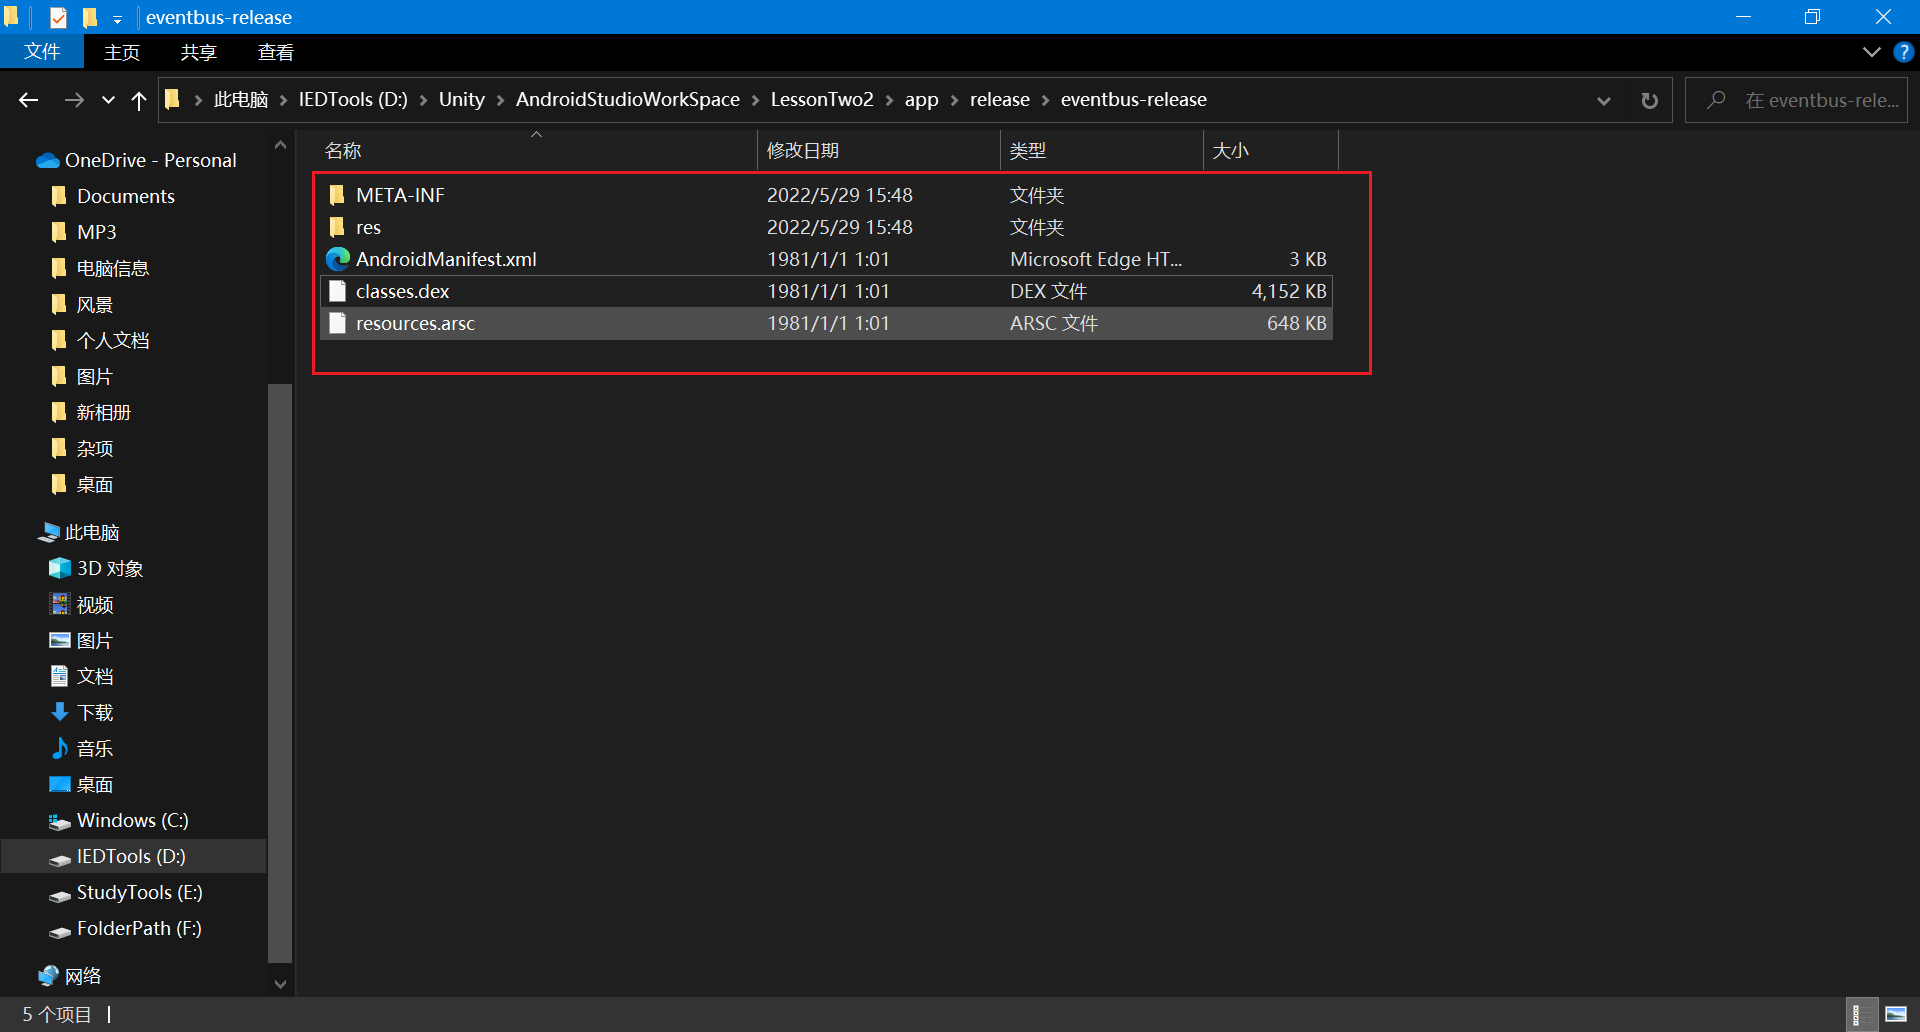Viewport: 1920px width, 1032px height.
Task: Click Unity in the address breadcrumb
Action: (461, 100)
